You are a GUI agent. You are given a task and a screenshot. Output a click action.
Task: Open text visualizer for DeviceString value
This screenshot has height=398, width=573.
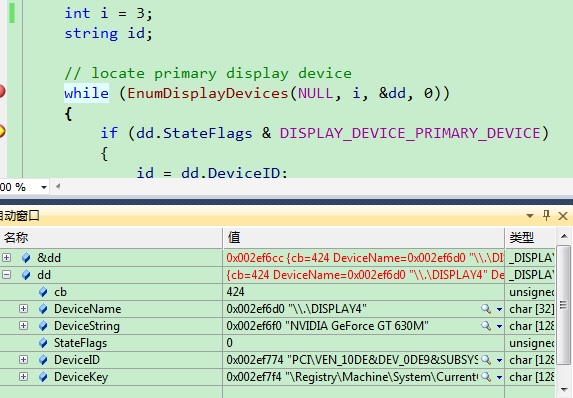(486, 326)
